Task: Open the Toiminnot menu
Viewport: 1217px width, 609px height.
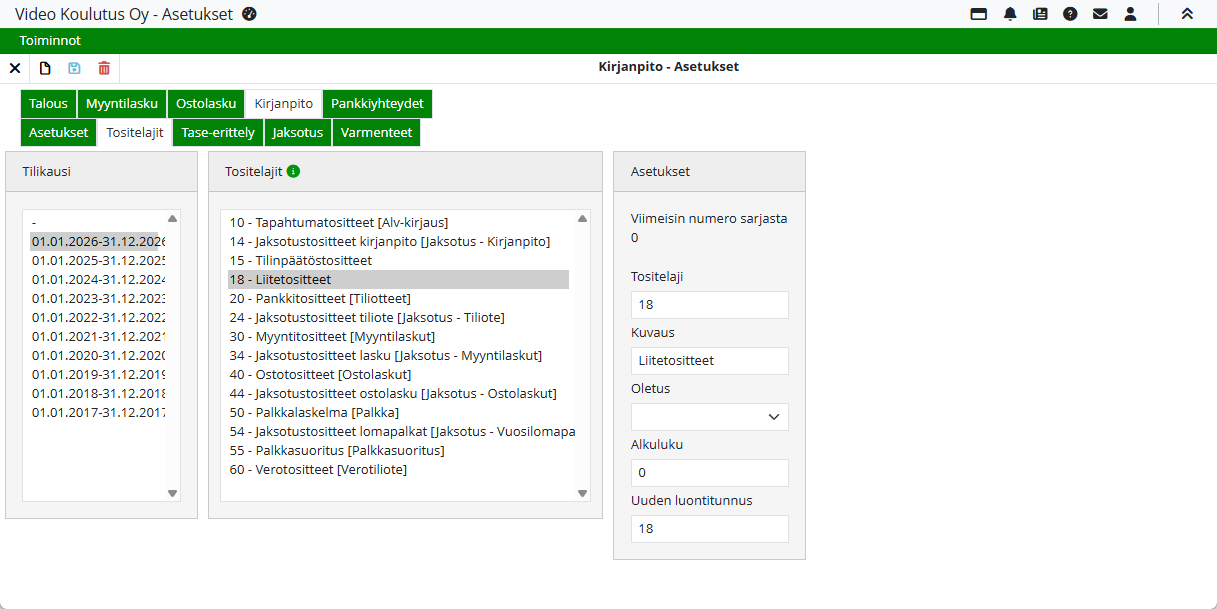Action: tap(50, 41)
